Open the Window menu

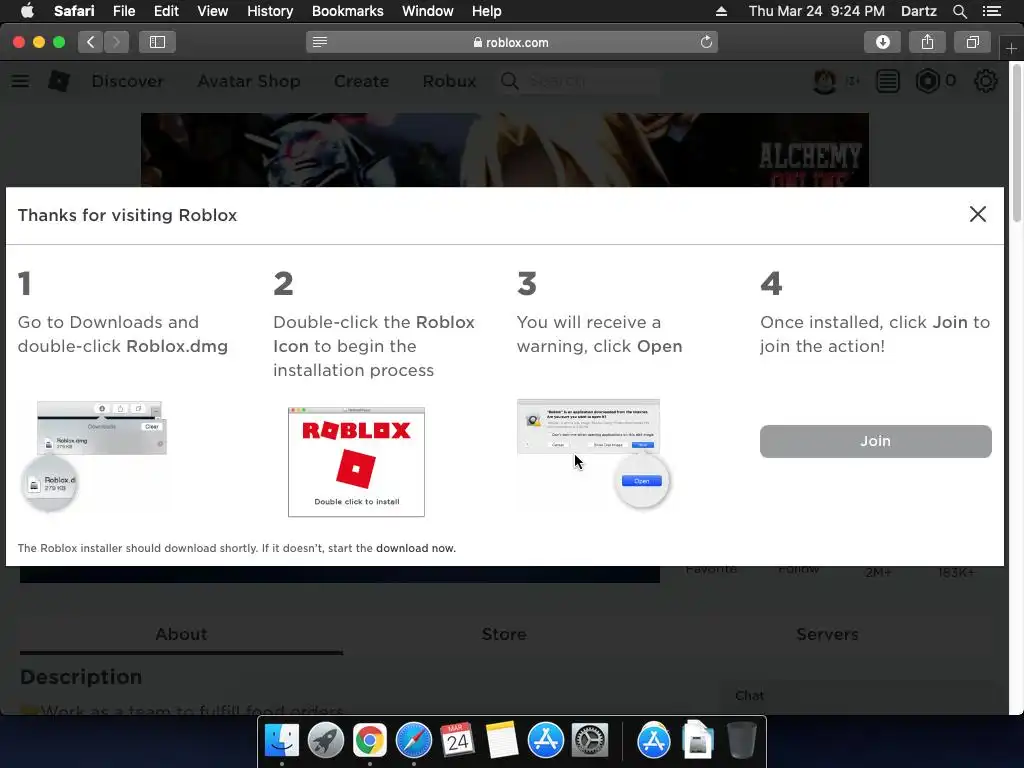click(x=427, y=11)
